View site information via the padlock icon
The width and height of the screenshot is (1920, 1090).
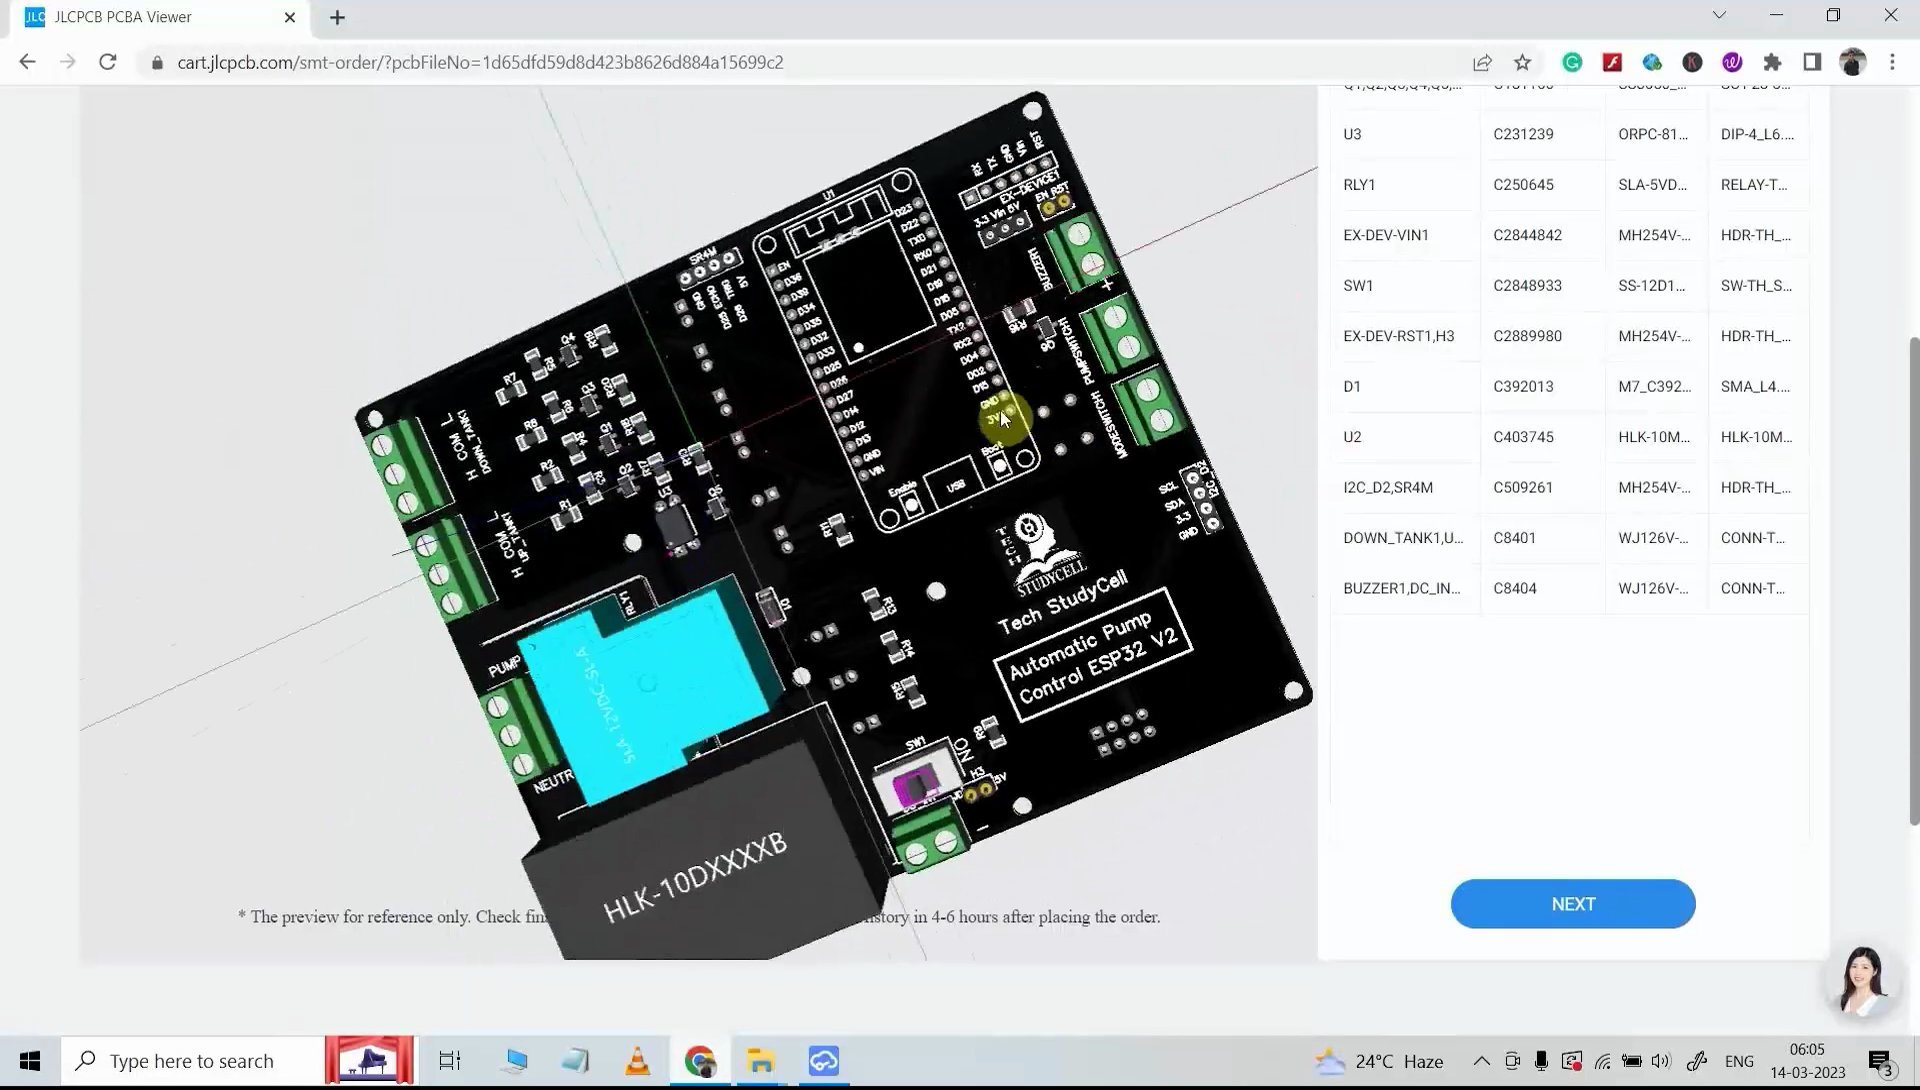point(157,62)
